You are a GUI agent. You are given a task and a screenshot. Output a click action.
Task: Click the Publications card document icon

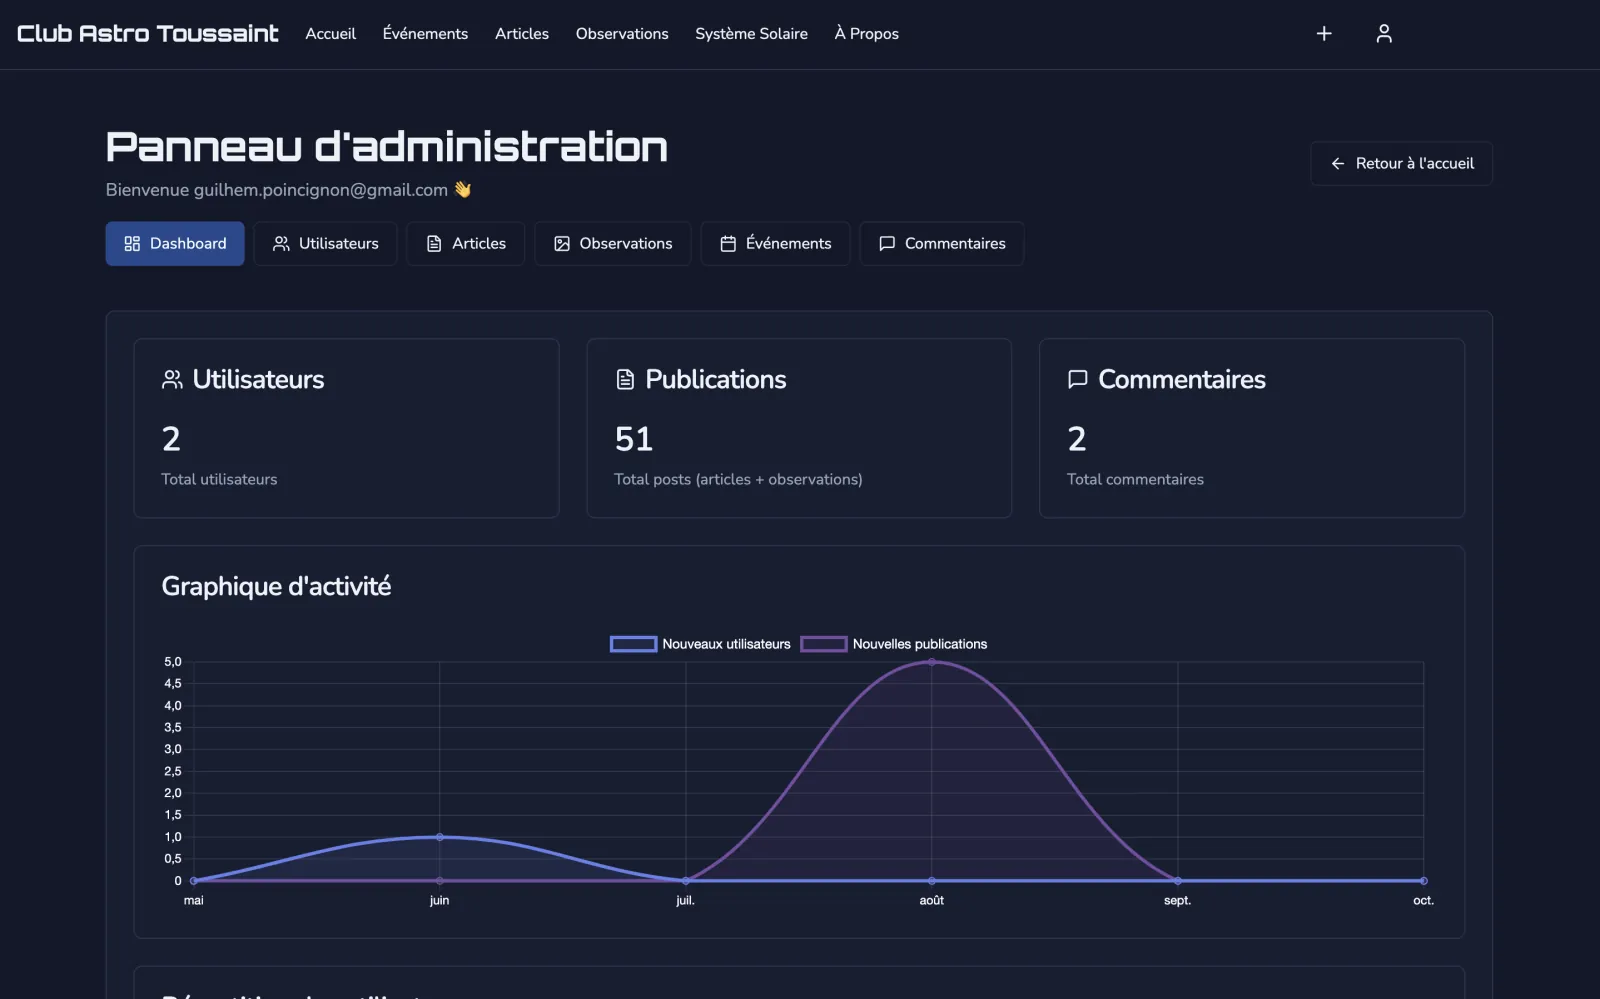[x=625, y=380]
